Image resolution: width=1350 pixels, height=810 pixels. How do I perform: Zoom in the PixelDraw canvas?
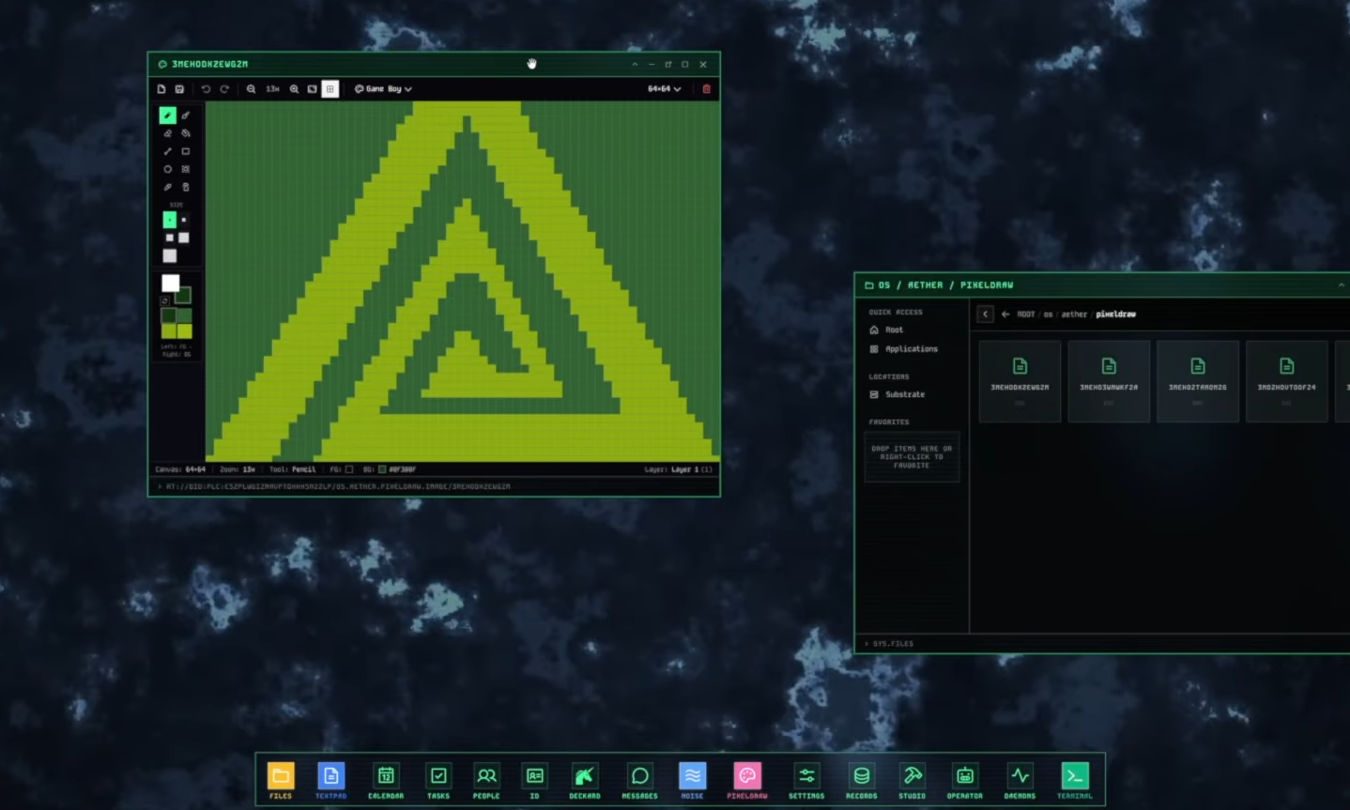[x=294, y=89]
